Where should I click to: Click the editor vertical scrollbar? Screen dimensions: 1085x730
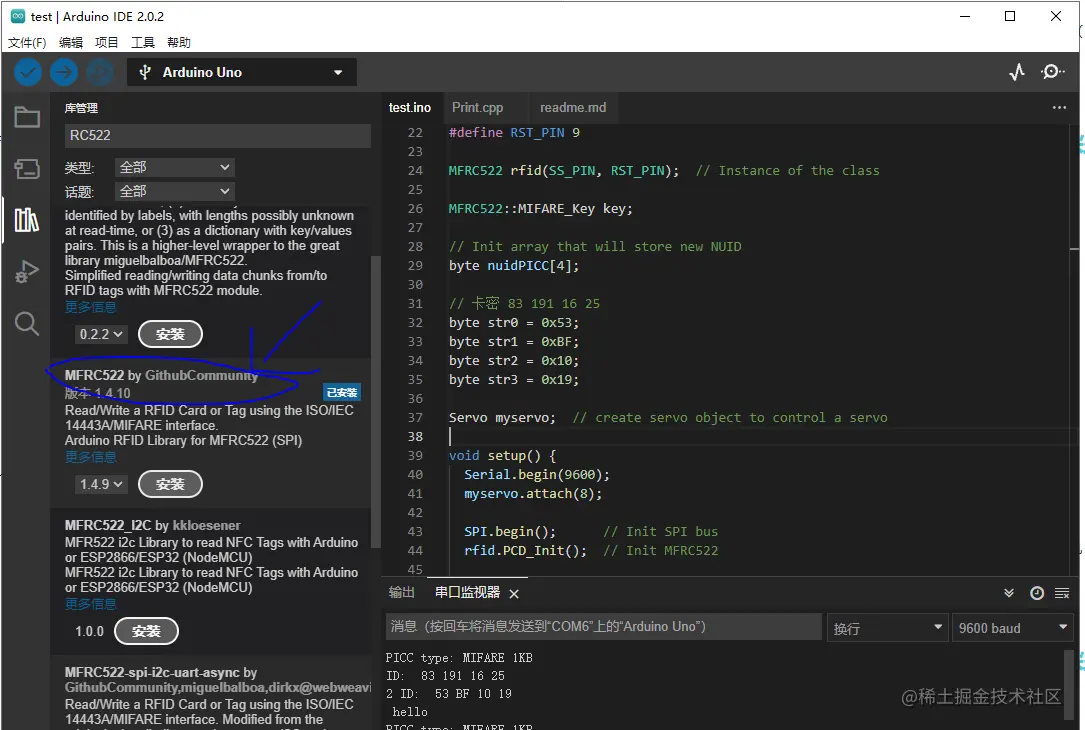(x=1073, y=350)
